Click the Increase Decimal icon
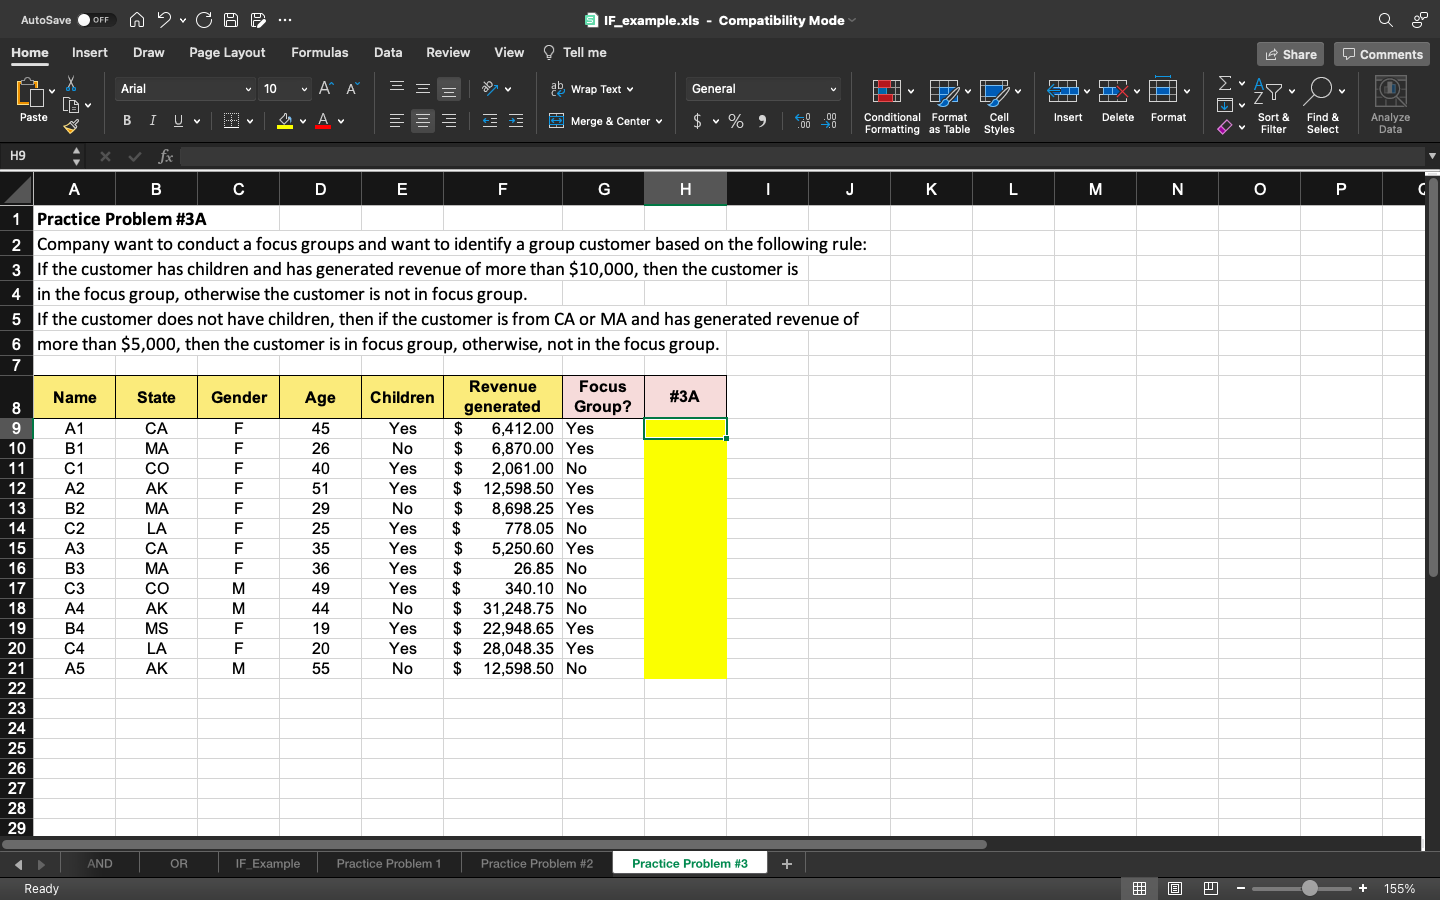This screenshot has height=900, width=1440. 802,121
